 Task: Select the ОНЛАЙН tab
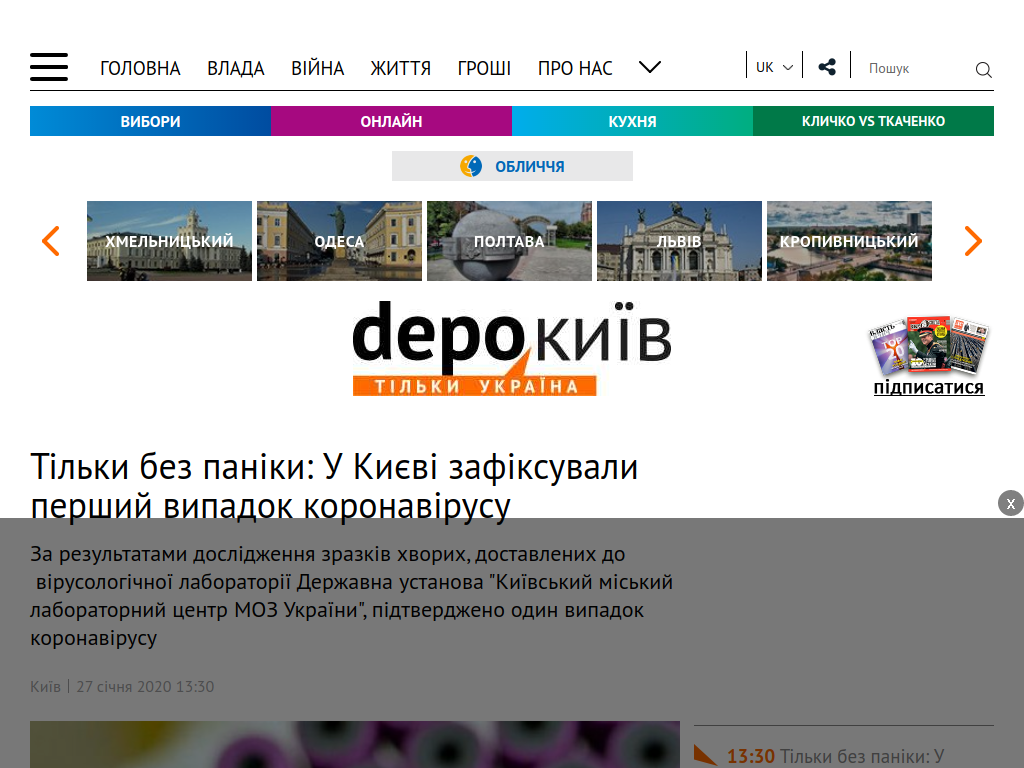point(391,121)
